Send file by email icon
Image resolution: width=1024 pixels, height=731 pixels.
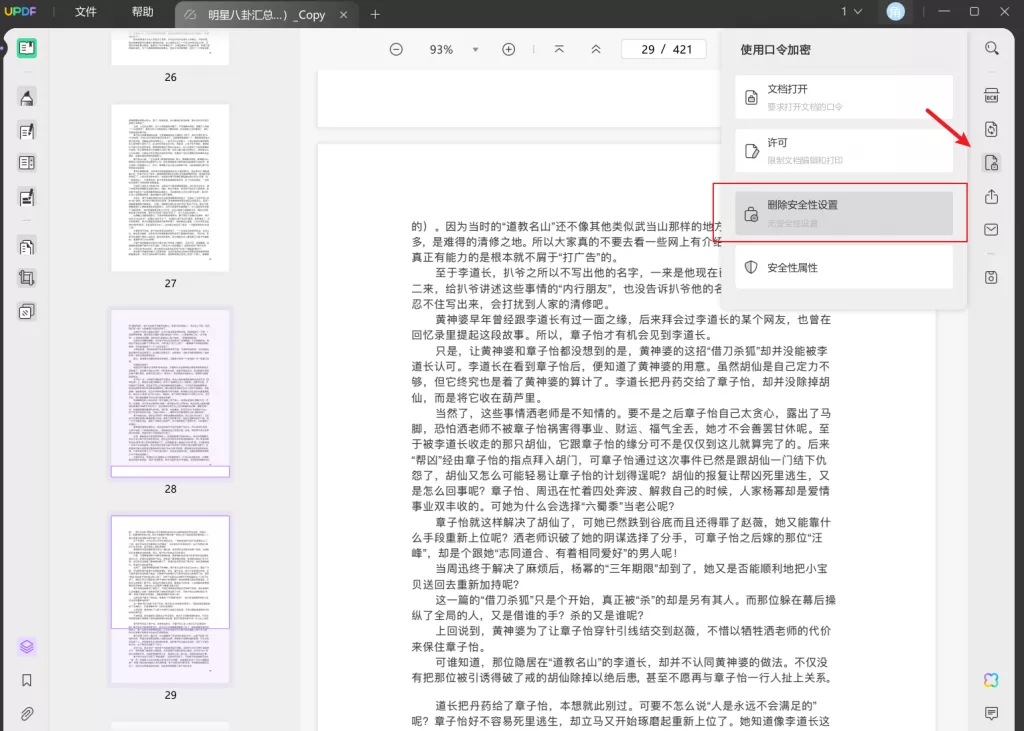coord(991,229)
